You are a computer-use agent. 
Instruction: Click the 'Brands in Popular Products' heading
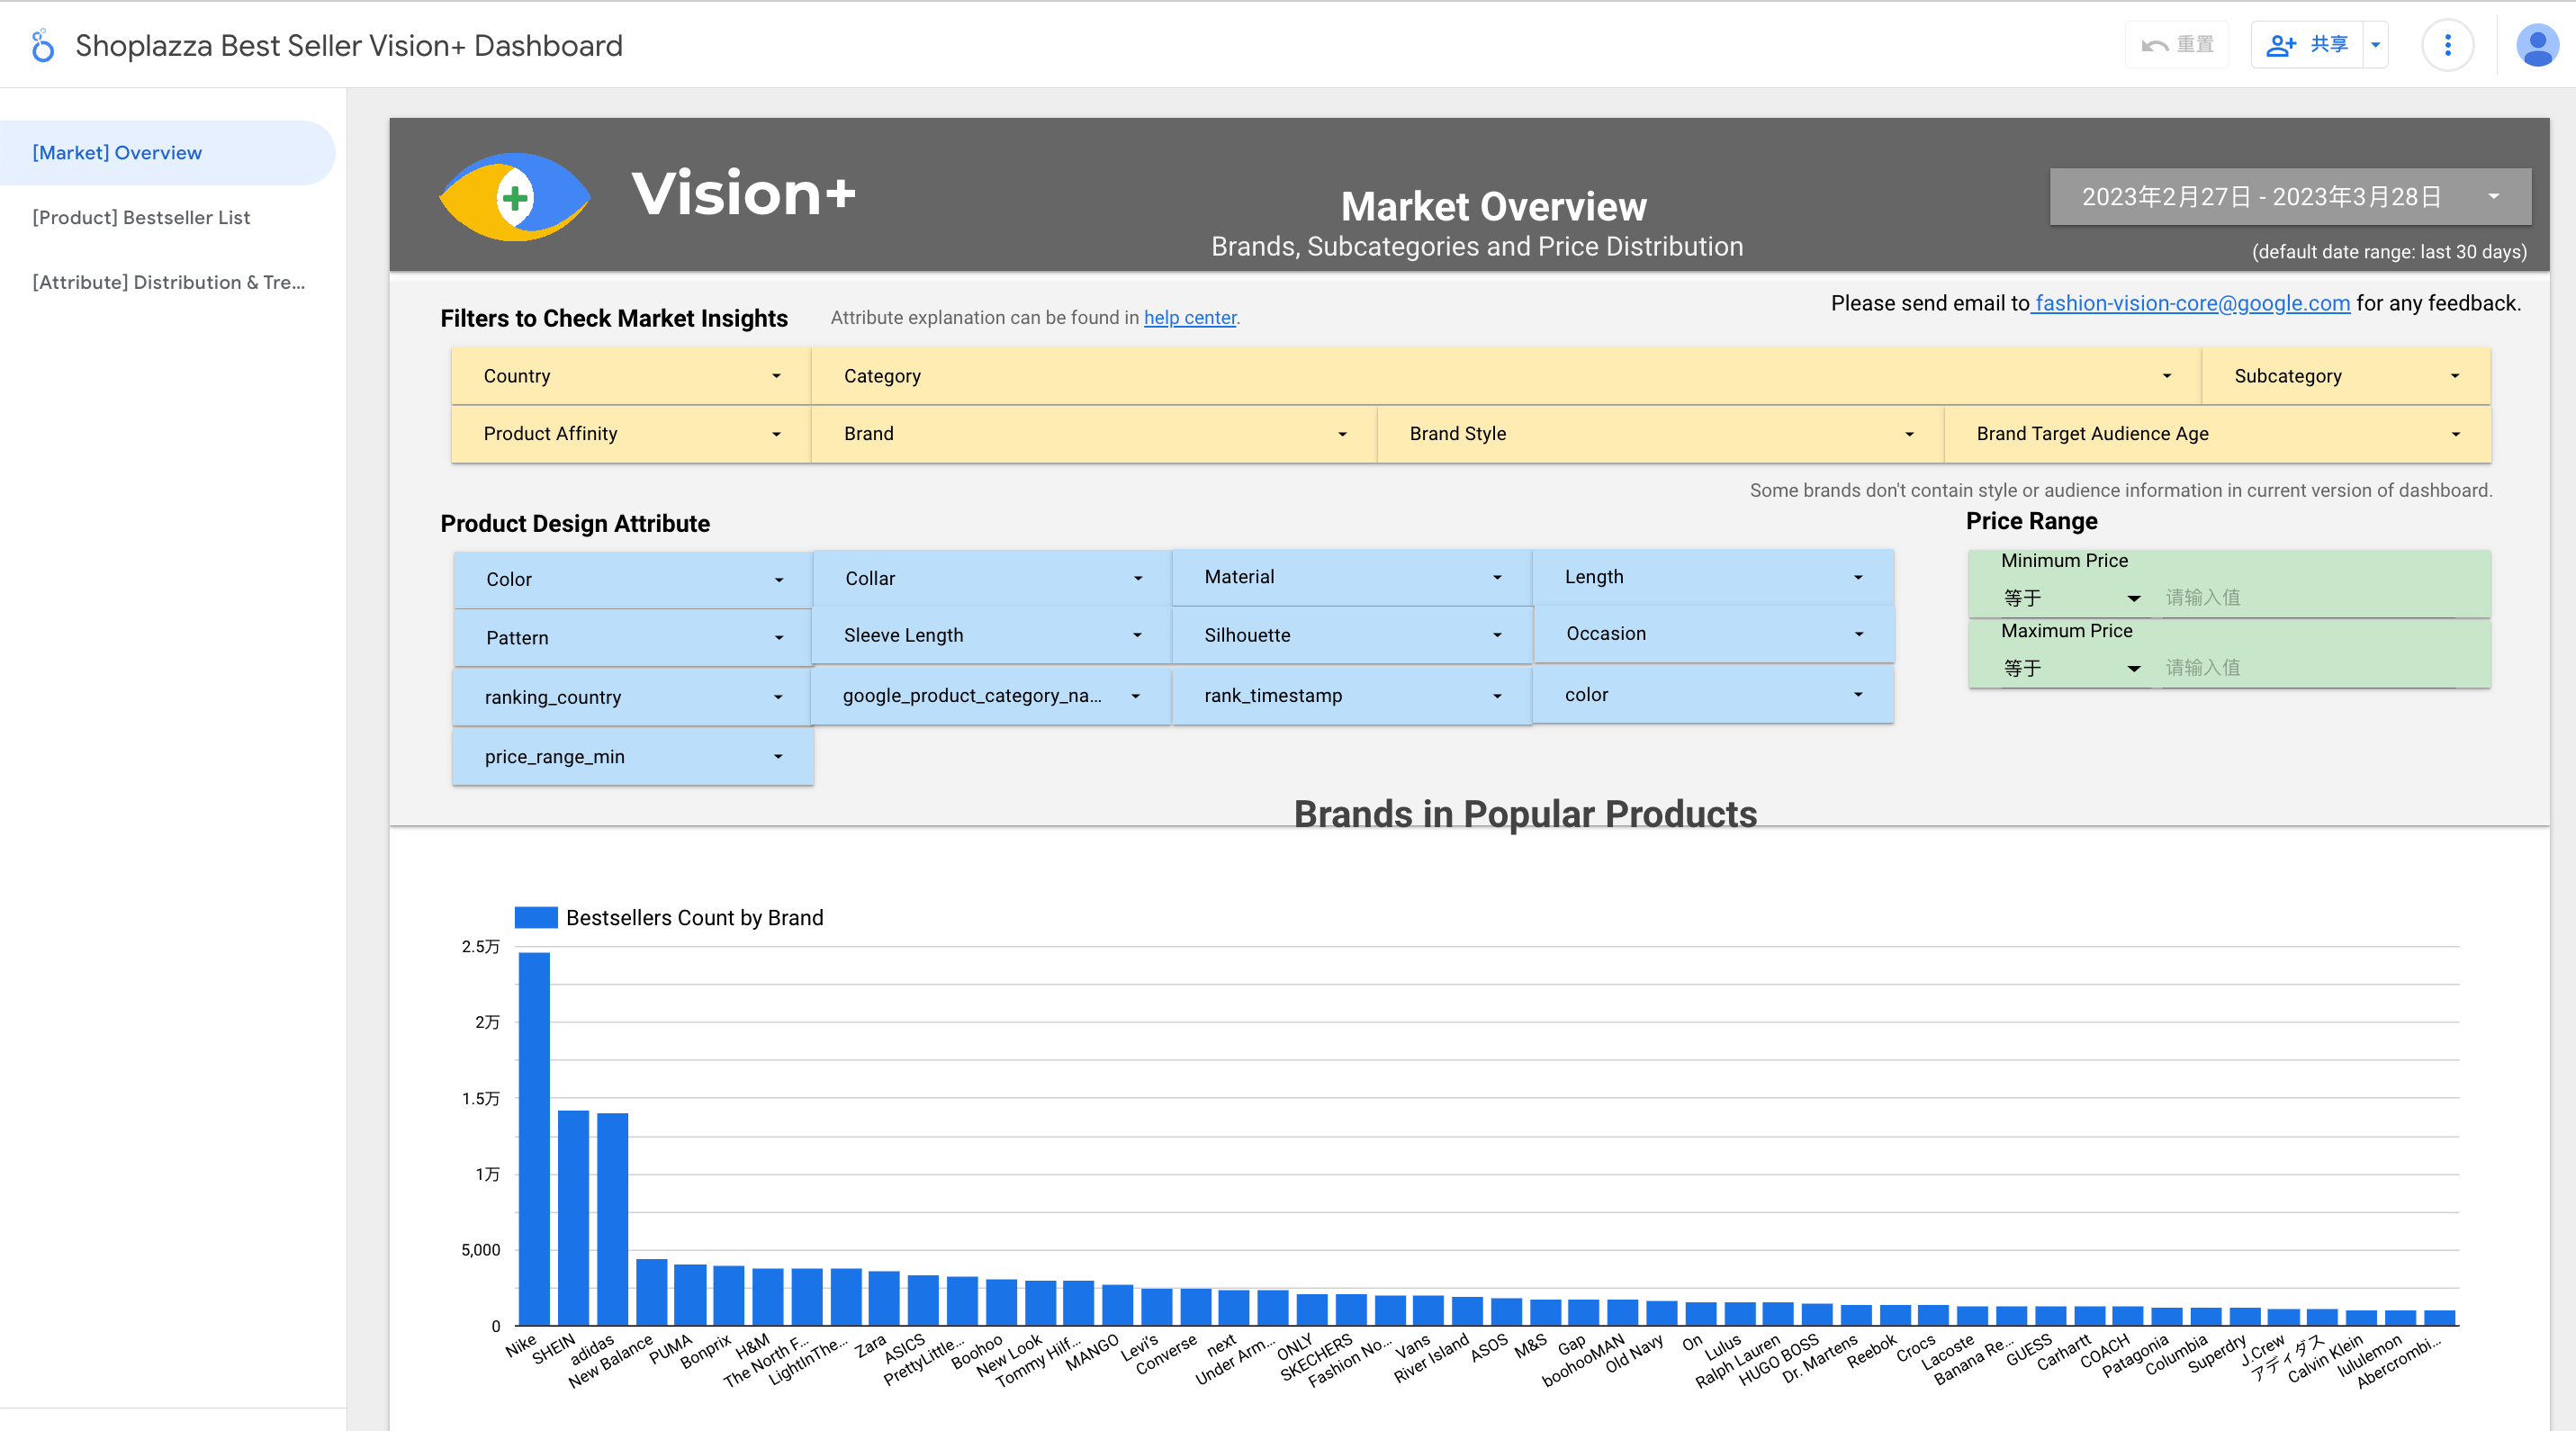click(1525, 814)
